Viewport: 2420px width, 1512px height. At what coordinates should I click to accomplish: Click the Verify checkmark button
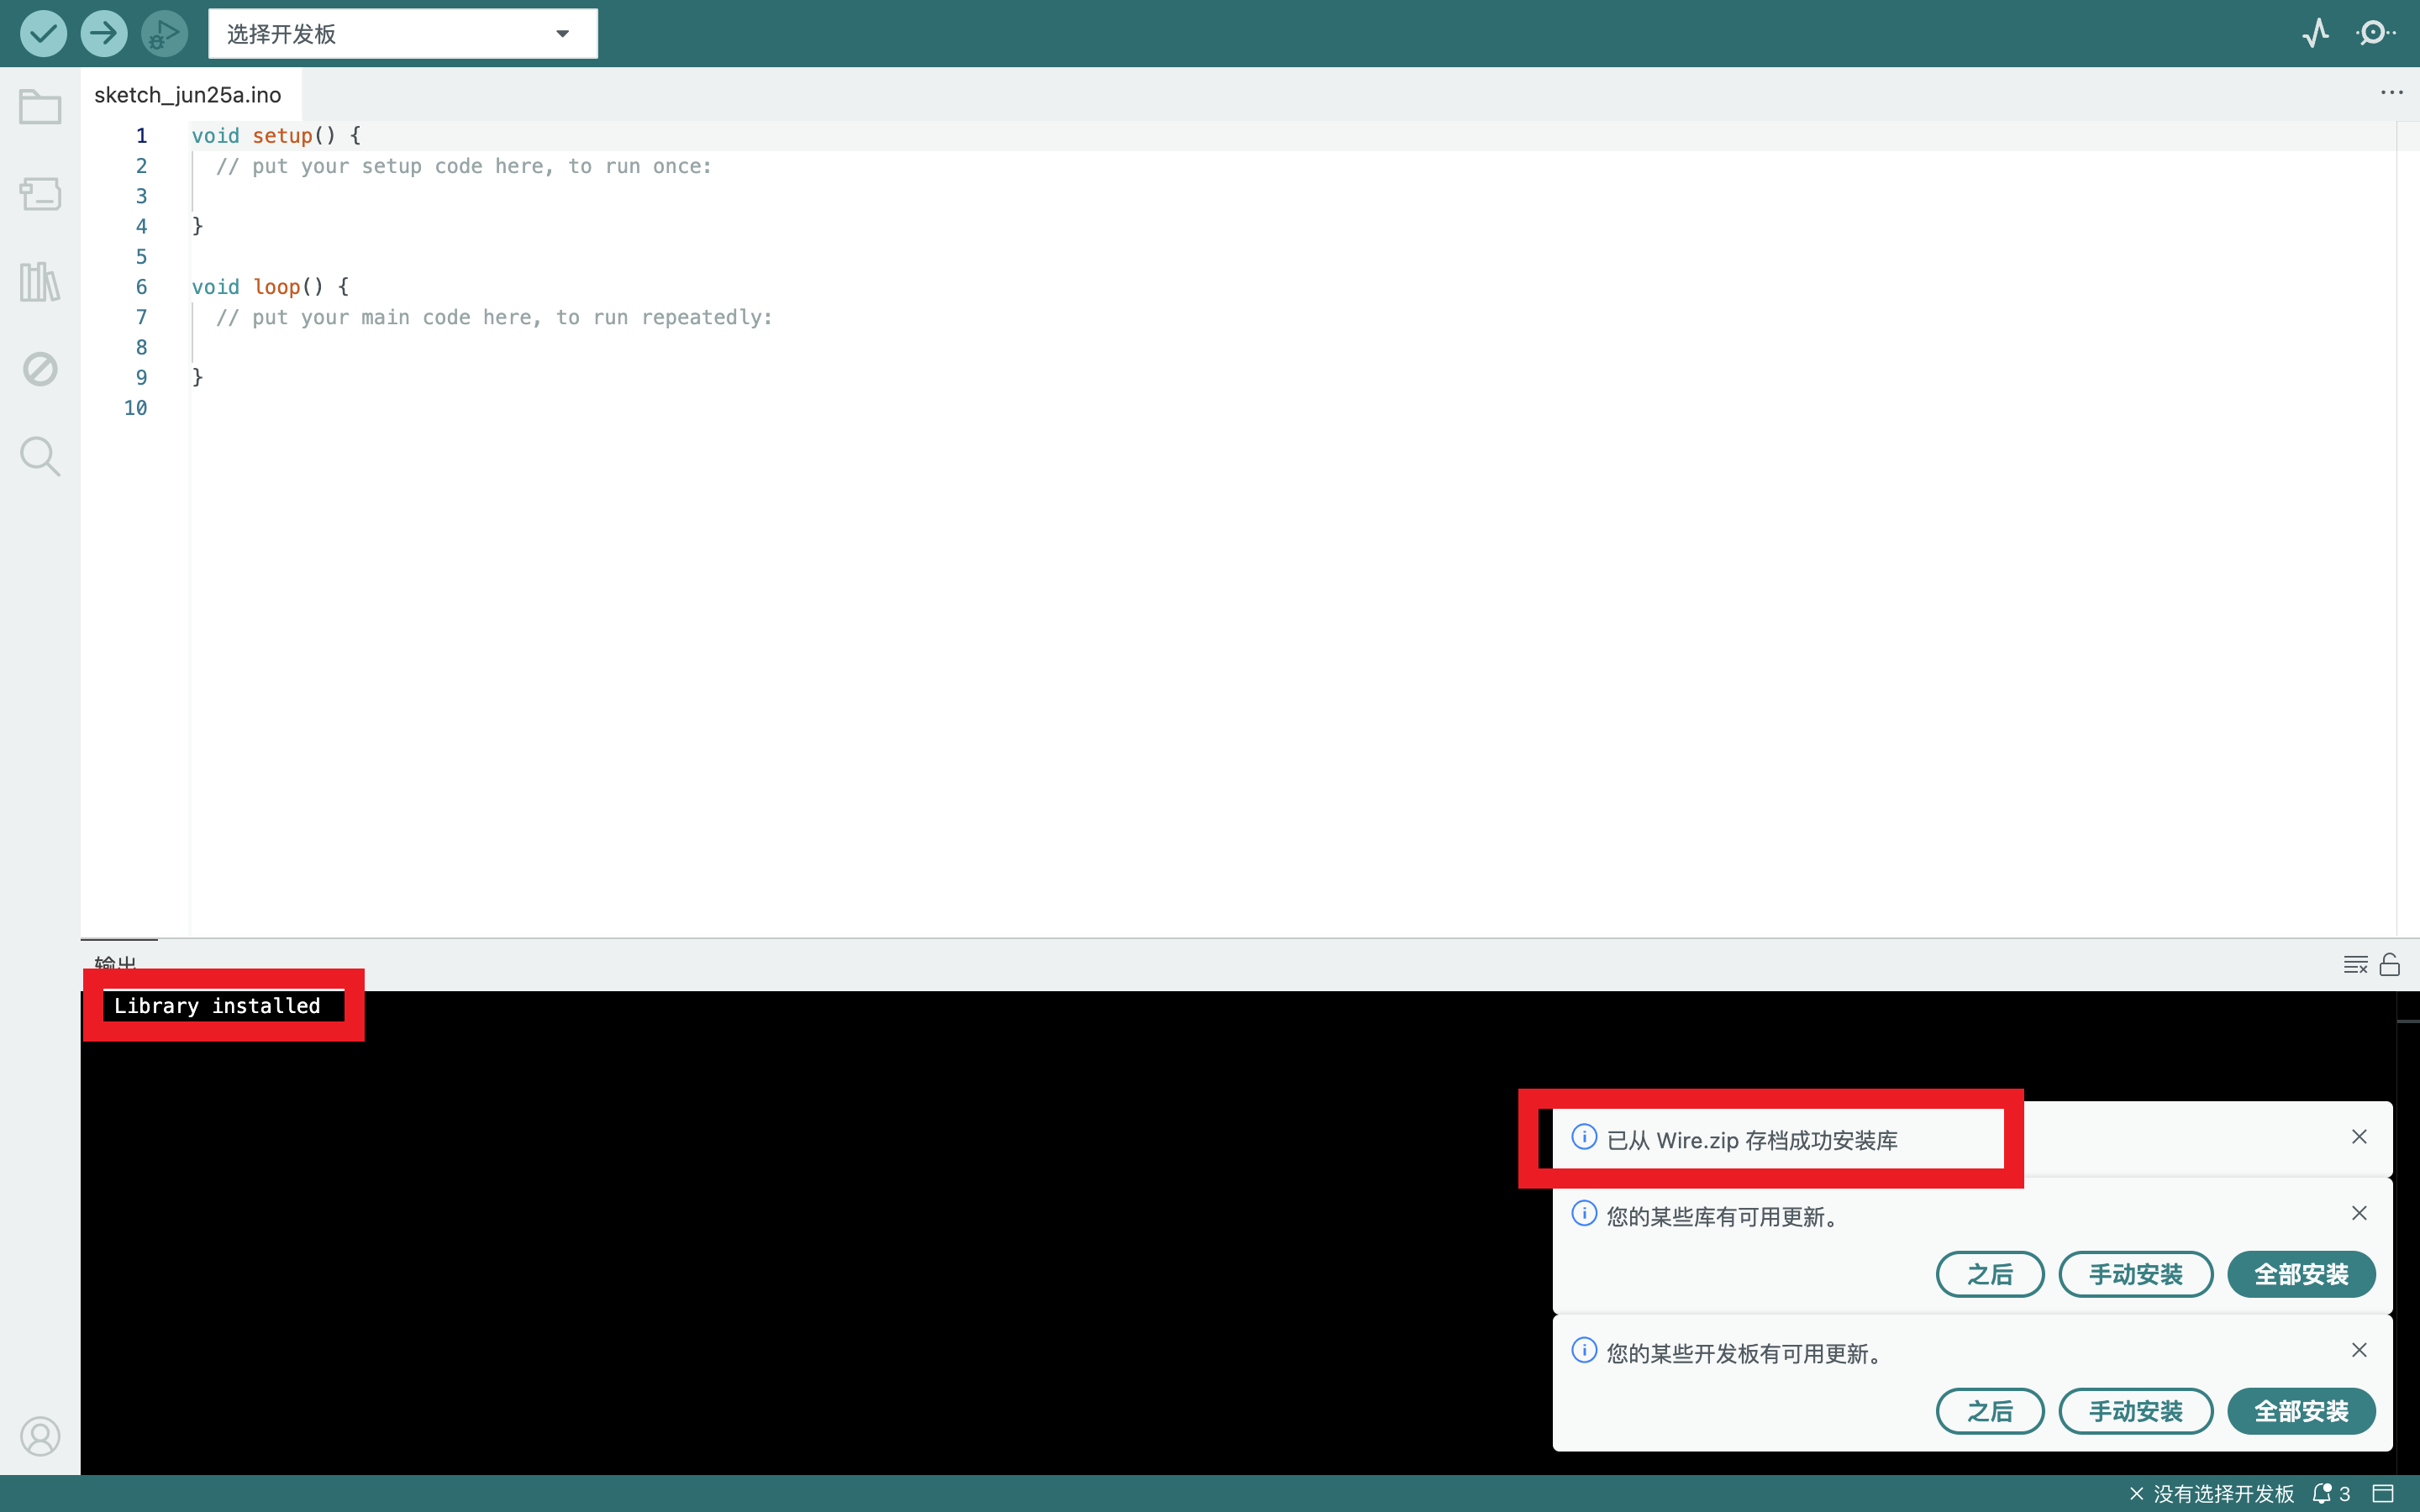(43, 33)
